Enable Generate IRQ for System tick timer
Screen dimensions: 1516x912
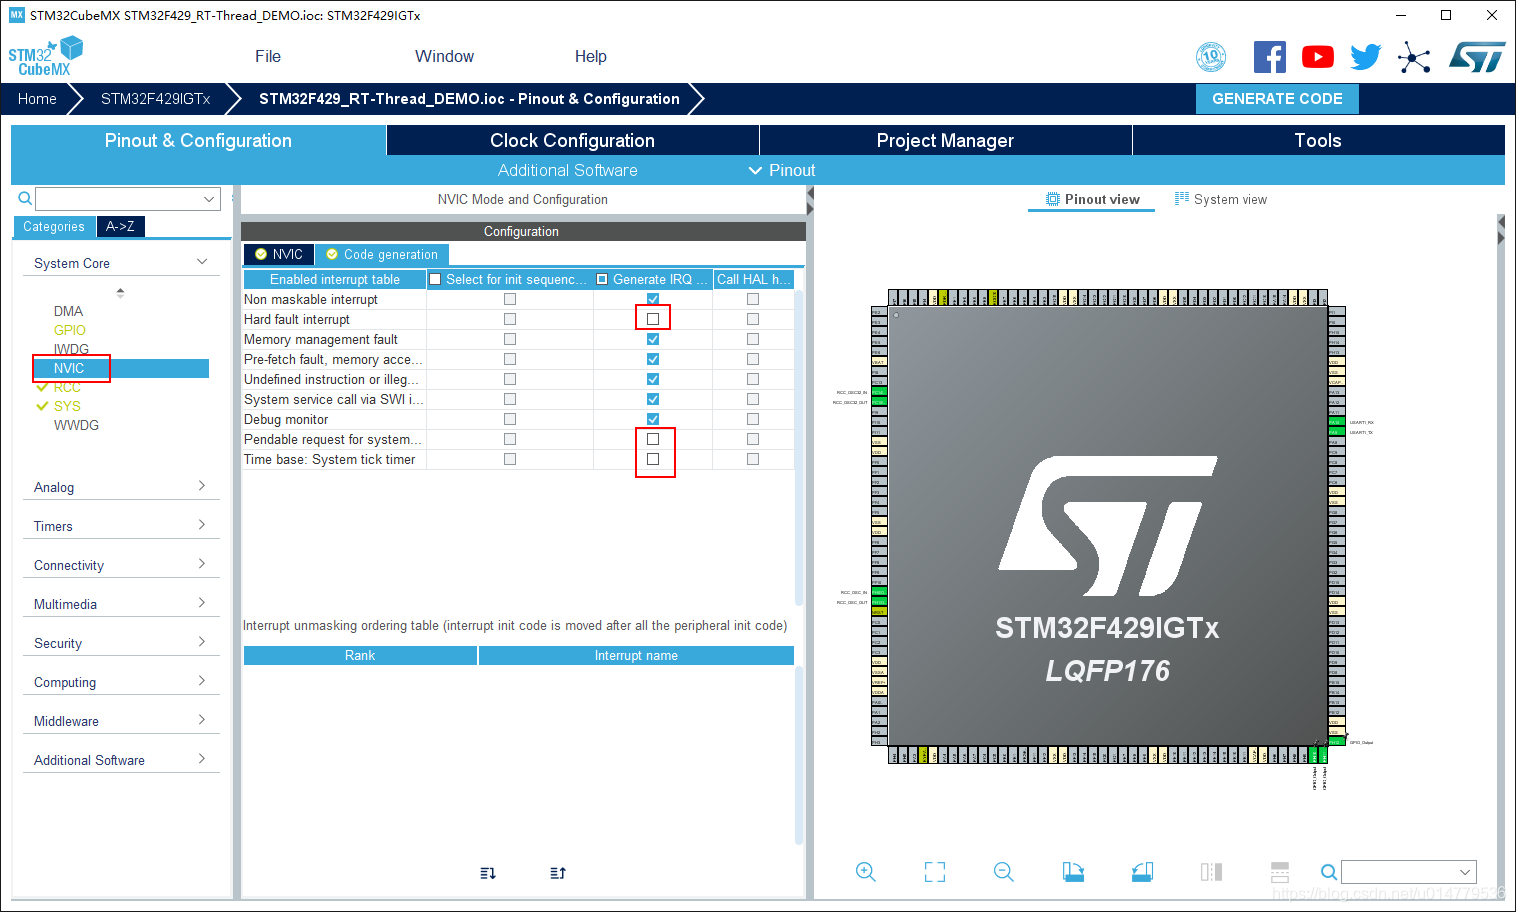click(653, 459)
